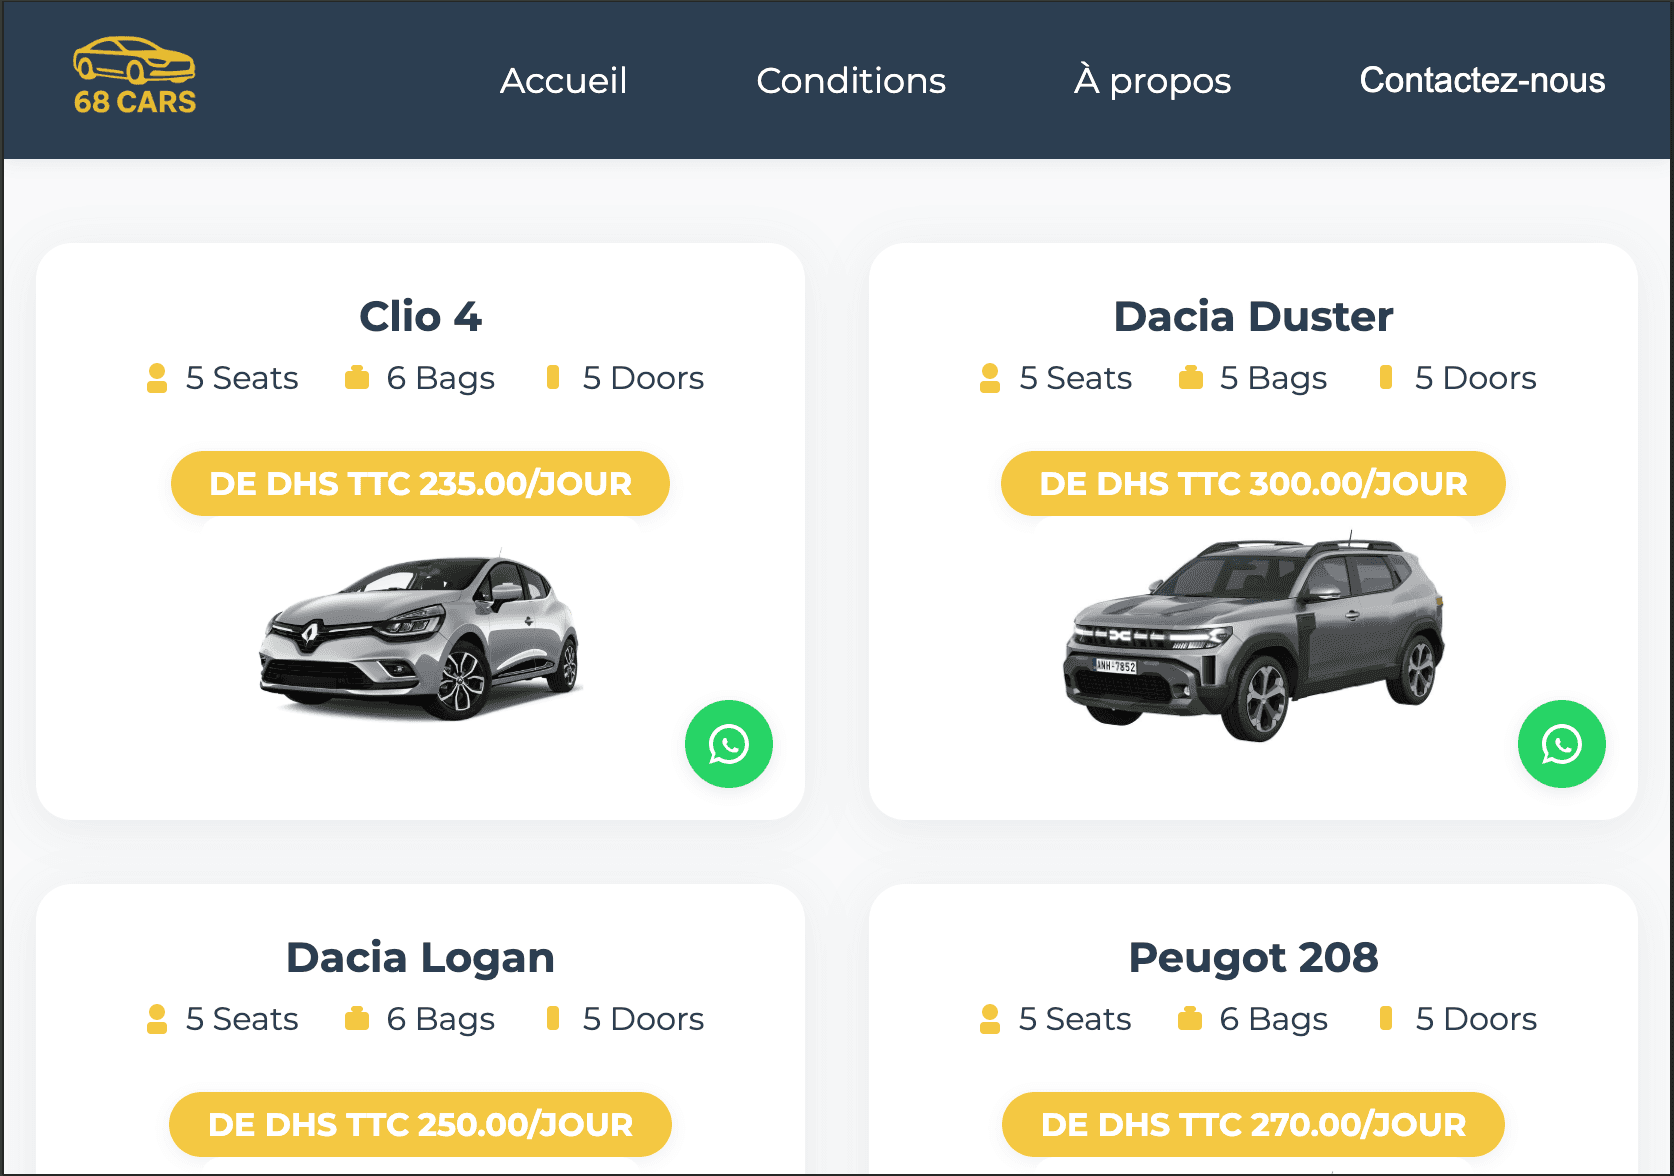Open the Conditions page
Image resolution: width=1674 pixels, height=1176 pixels.
coord(851,81)
